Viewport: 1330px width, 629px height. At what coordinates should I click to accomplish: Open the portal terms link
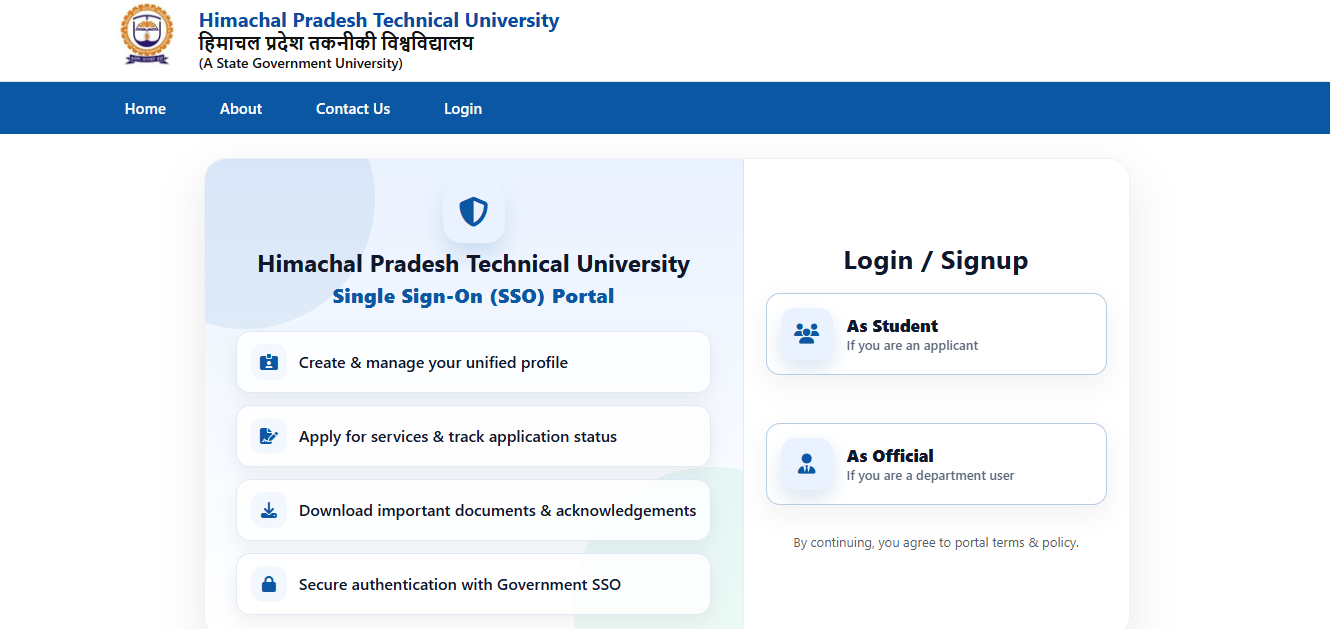983,542
